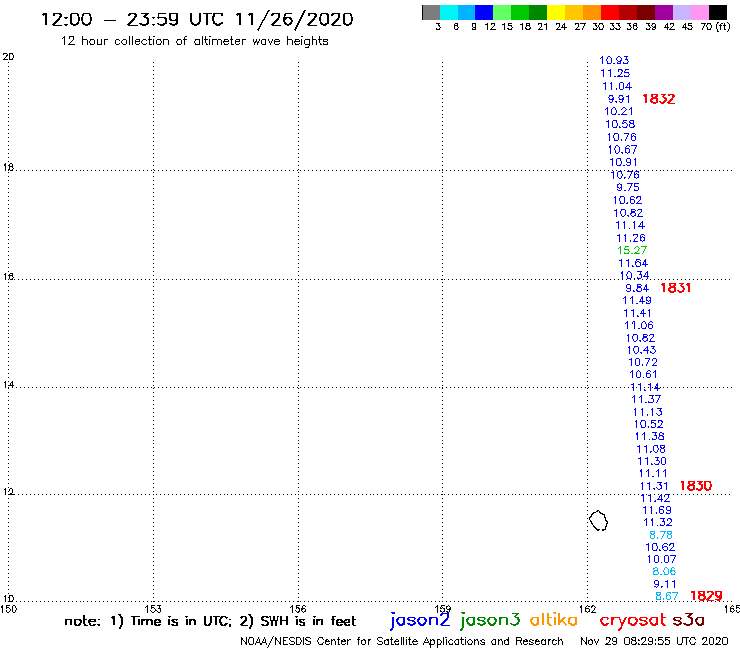Click the purple swatch in the color scale

[664, 12]
